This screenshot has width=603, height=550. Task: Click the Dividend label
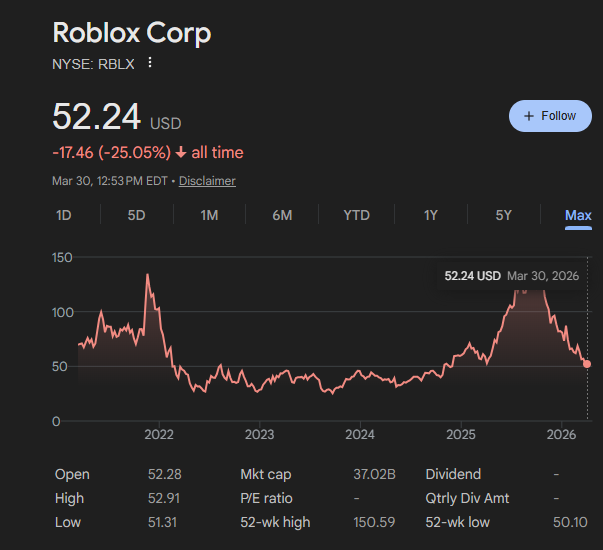(x=453, y=474)
